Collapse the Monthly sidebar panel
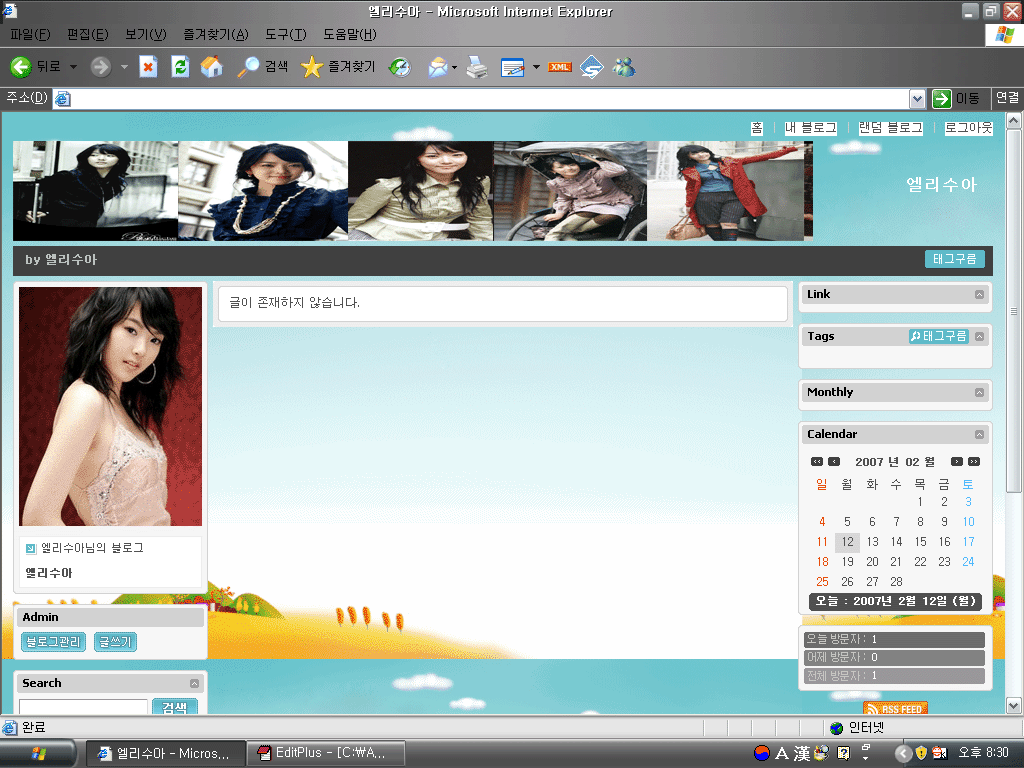The height and width of the screenshot is (768, 1024). [979, 392]
